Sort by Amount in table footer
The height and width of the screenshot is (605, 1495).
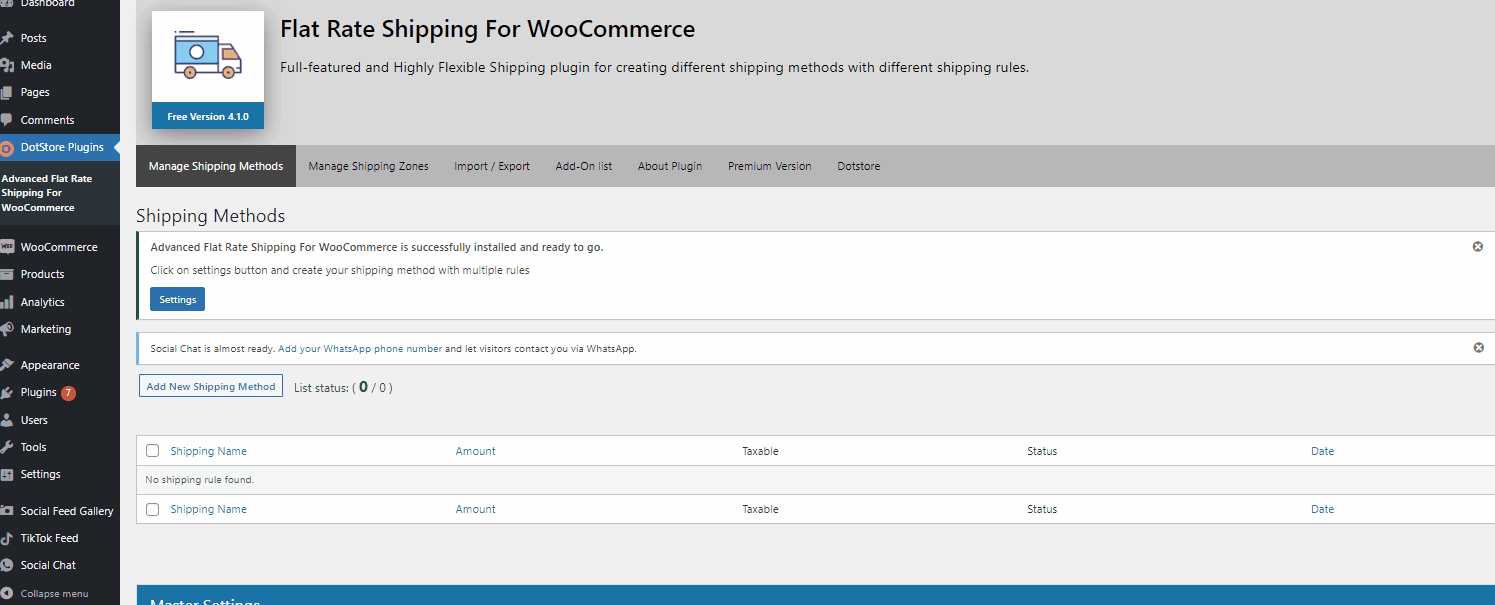click(476, 509)
